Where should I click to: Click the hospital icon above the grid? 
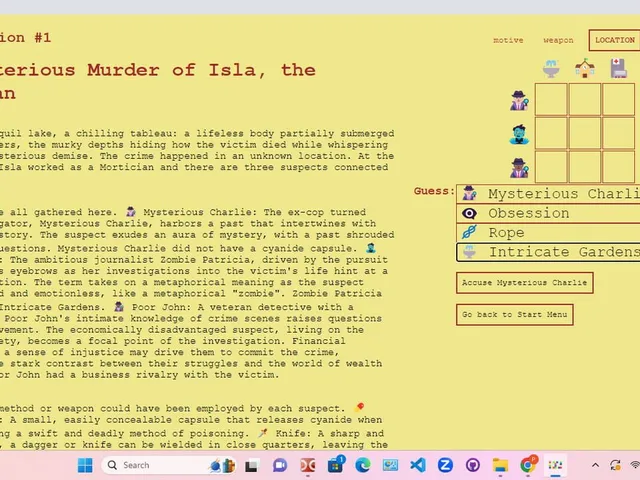click(618, 69)
